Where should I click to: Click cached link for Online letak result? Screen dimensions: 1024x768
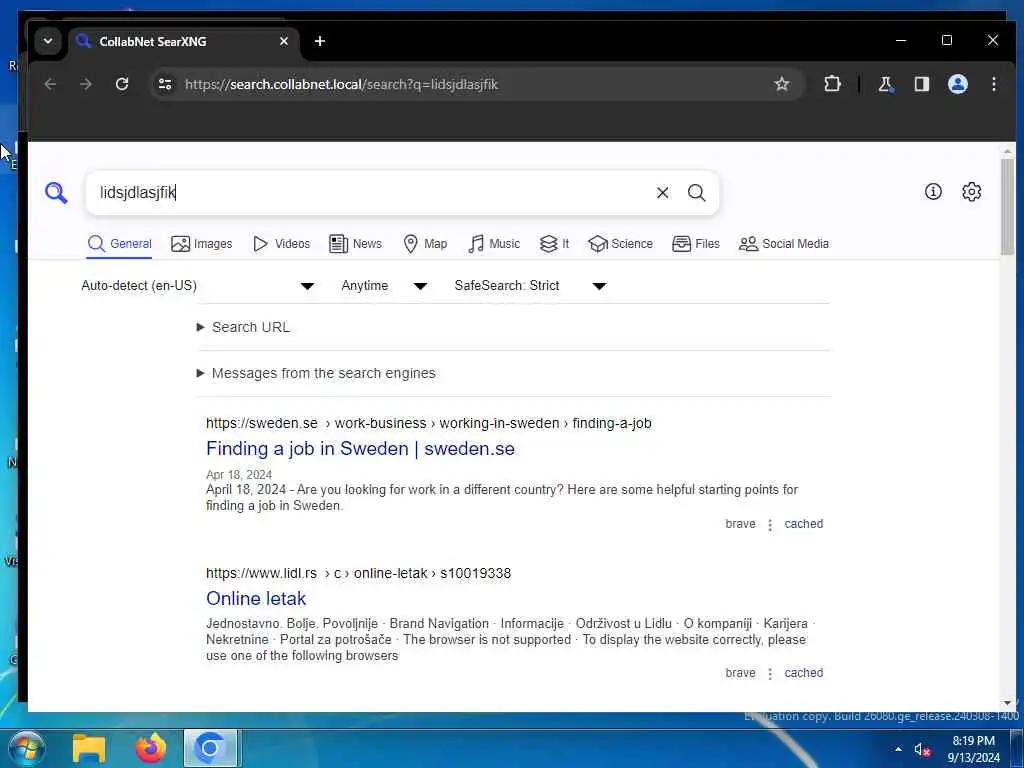click(x=803, y=673)
